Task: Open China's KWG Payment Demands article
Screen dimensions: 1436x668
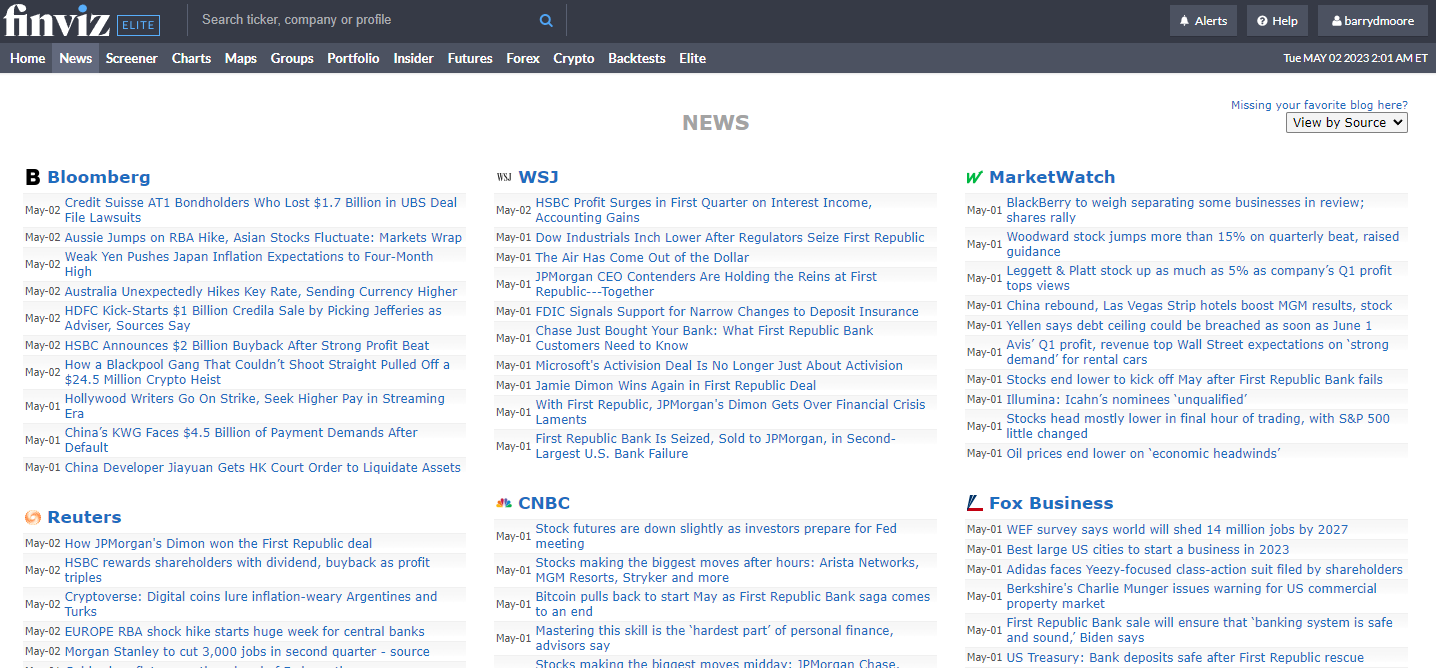Action: coord(242,440)
